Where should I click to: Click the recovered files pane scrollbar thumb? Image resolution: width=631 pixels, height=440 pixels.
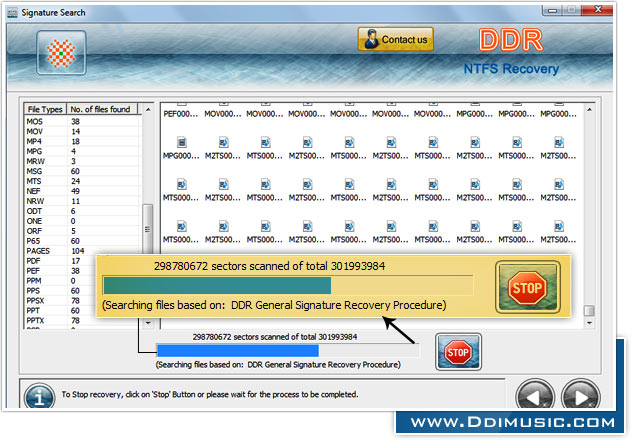[589, 310]
